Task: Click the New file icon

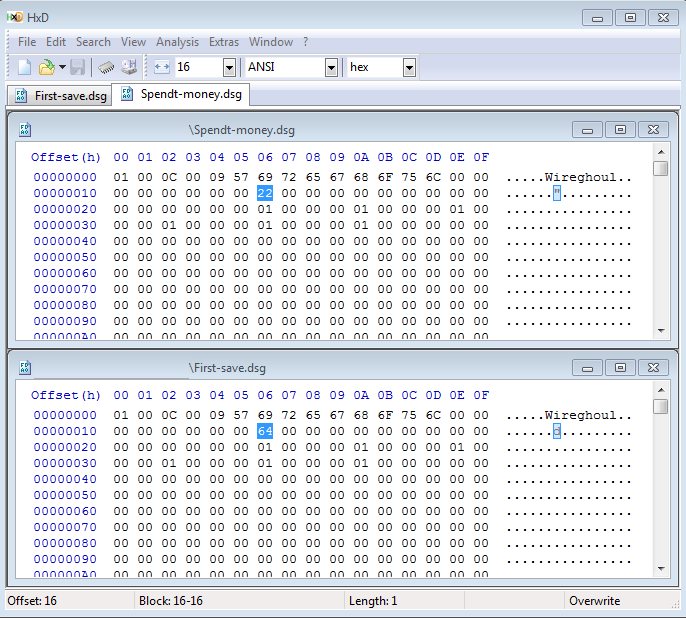Action: click(24, 67)
